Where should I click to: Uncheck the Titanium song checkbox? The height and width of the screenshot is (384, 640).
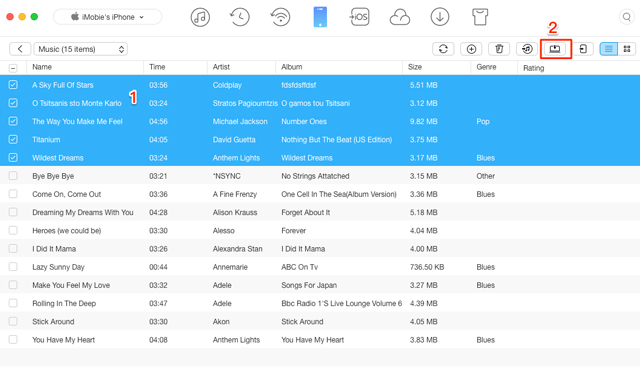(x=13, y=139)
